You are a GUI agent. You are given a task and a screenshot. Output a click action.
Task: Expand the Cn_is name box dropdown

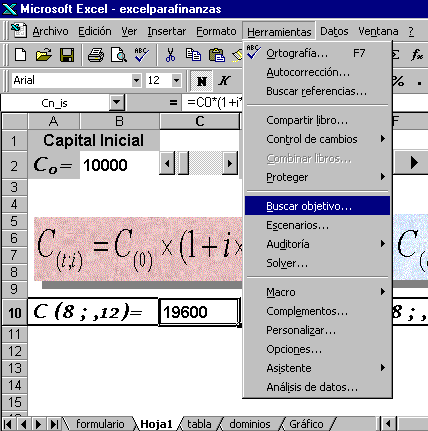tap(117, 102)
